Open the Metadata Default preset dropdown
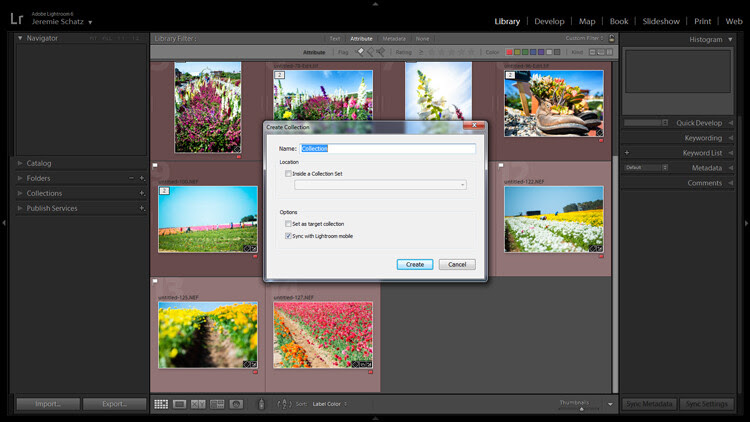The image size is (750, 422). tap(646, 168)
